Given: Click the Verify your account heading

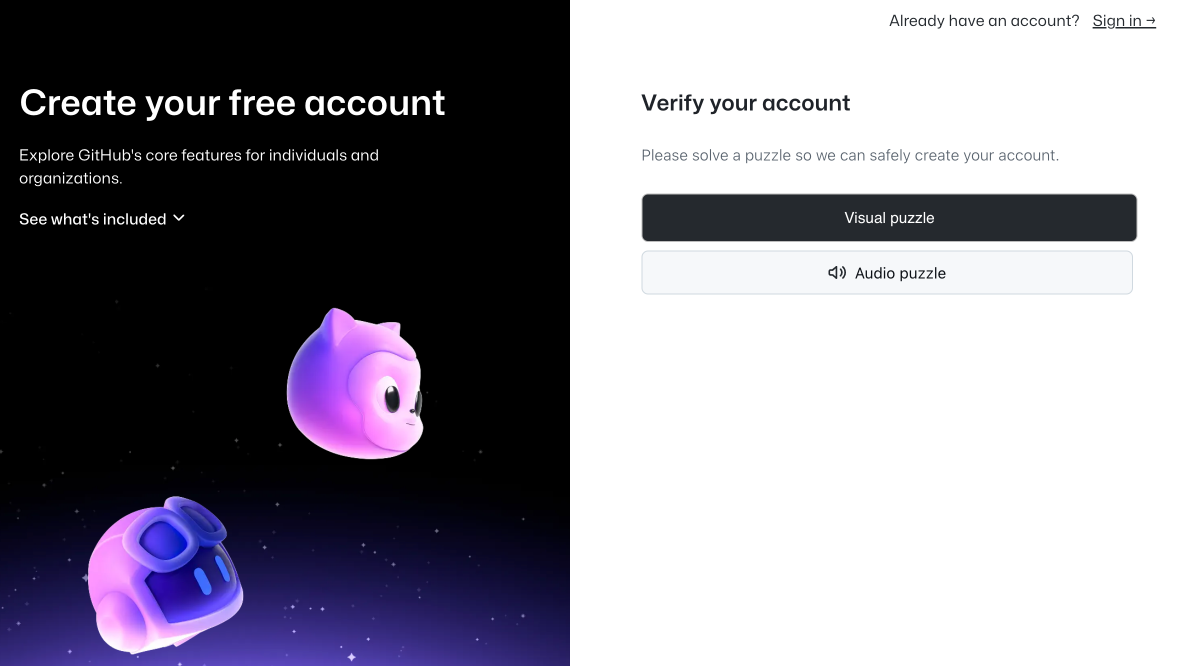Looking at the screenshot, I should [x=745, y=103].
